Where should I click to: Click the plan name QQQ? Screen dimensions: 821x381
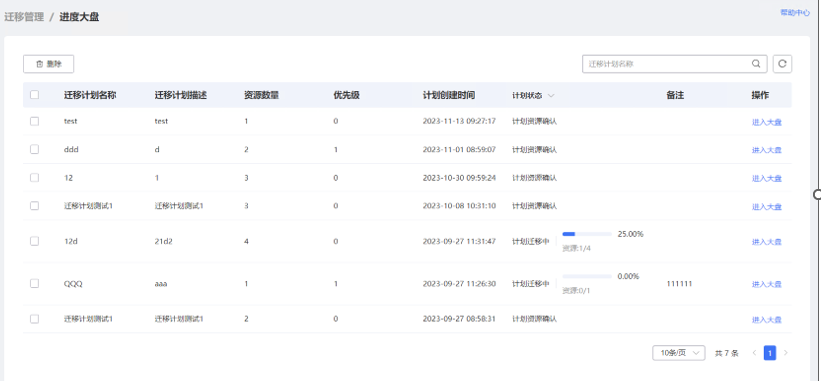(x=73, y=284)
